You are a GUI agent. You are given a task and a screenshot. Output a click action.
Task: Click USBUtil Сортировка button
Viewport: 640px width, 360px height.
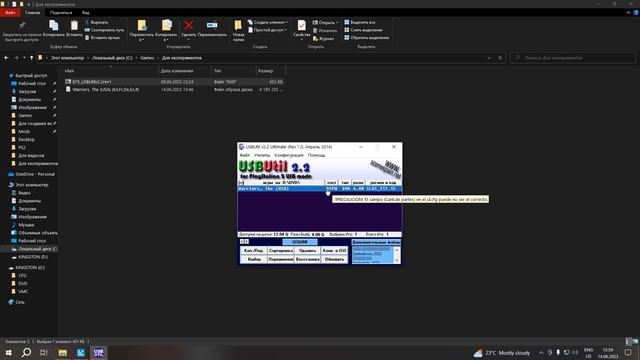(281, 250)
